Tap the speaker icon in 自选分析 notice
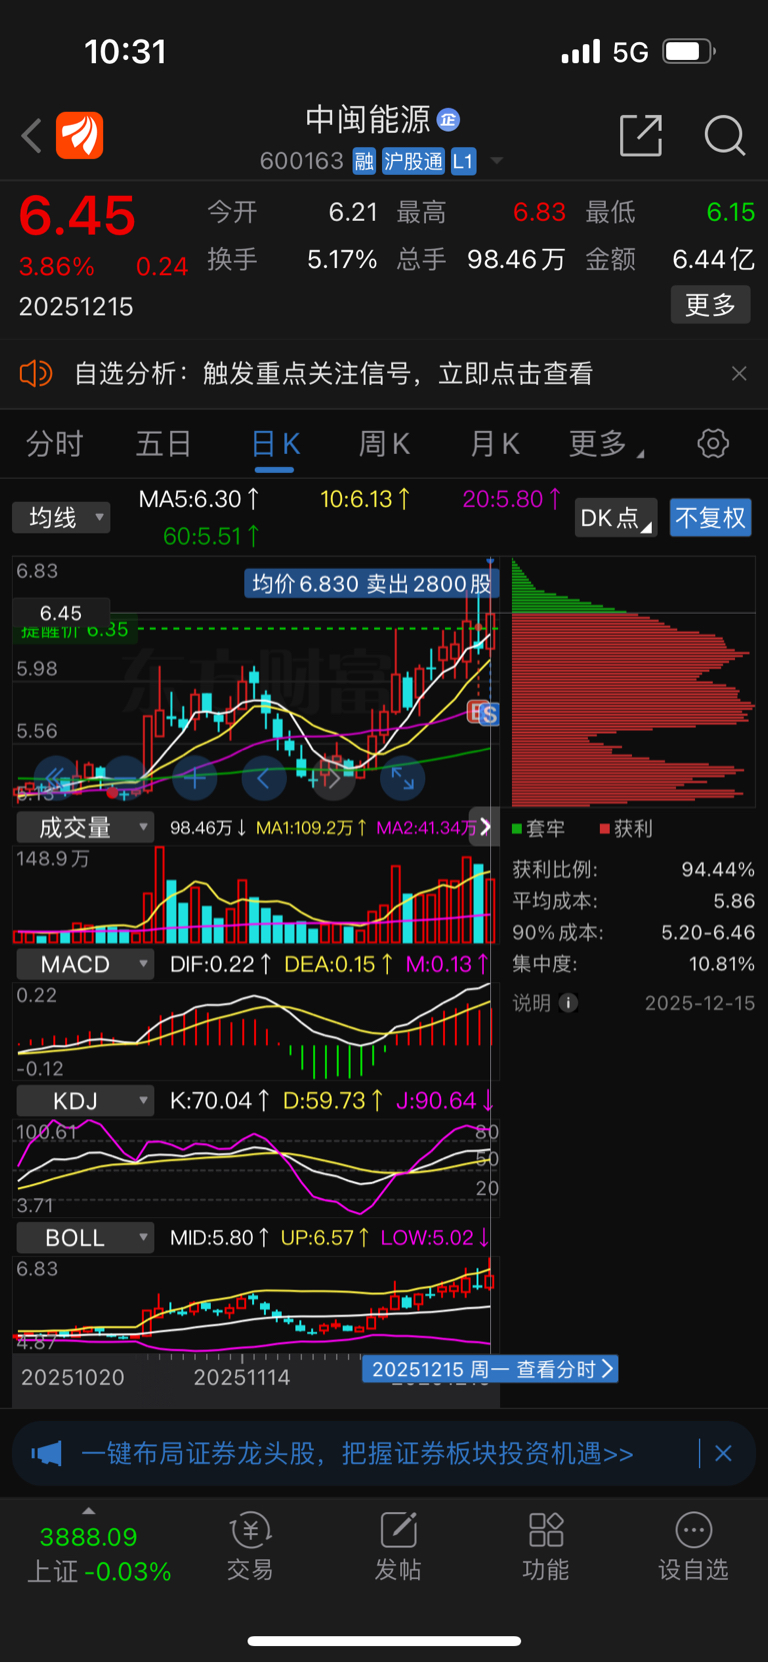Viewport: 768px width, 1663px height. click(35, 374)
